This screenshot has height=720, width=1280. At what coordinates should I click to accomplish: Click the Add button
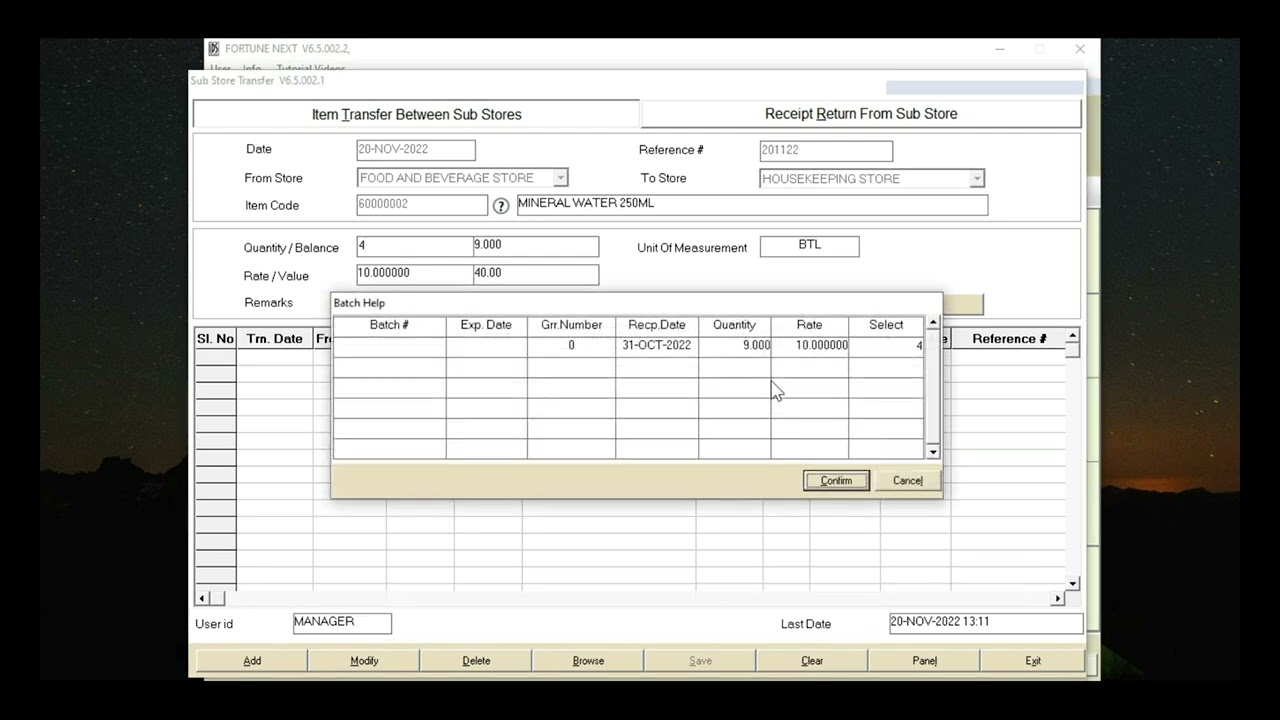coord(252,660)
